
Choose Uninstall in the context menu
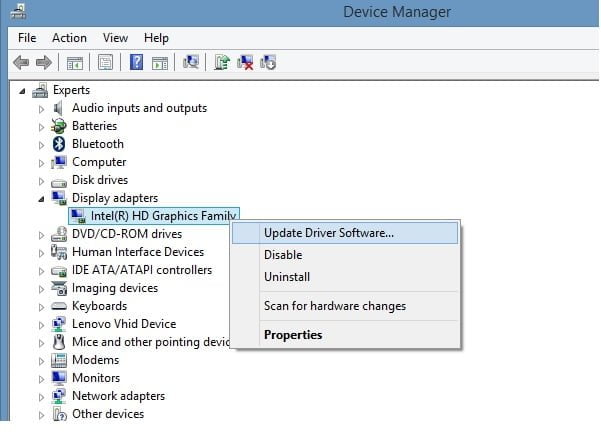pos(345,277)
